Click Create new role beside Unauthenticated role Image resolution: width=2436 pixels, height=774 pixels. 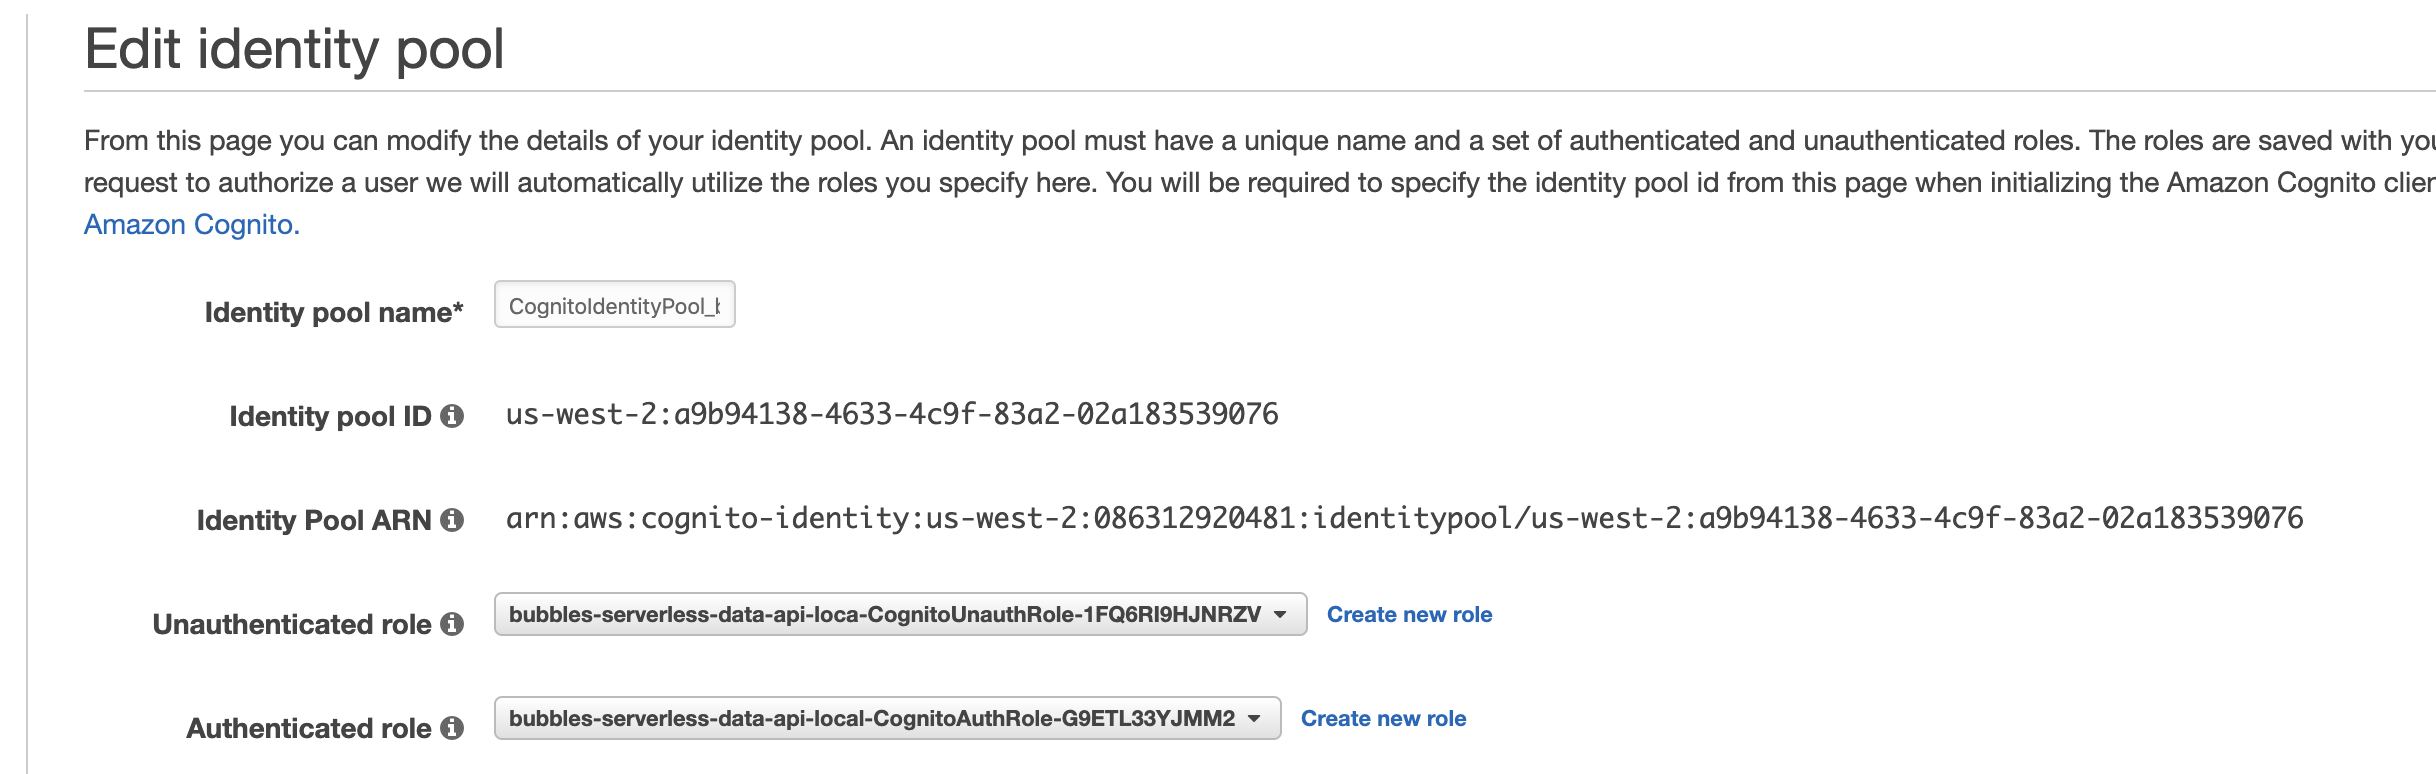pyautogui.click(x=1408, y=614)
